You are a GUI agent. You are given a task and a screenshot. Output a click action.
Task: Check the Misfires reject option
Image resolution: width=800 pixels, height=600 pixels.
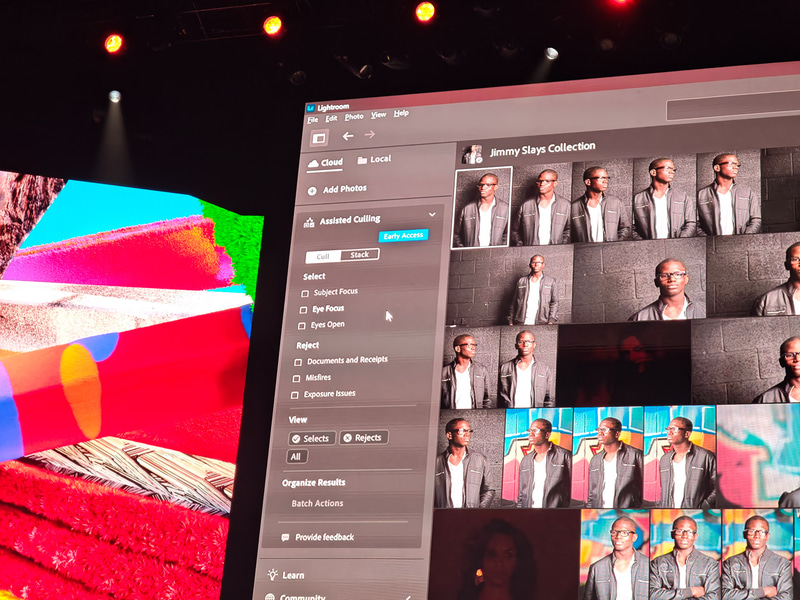pos(296,379)
